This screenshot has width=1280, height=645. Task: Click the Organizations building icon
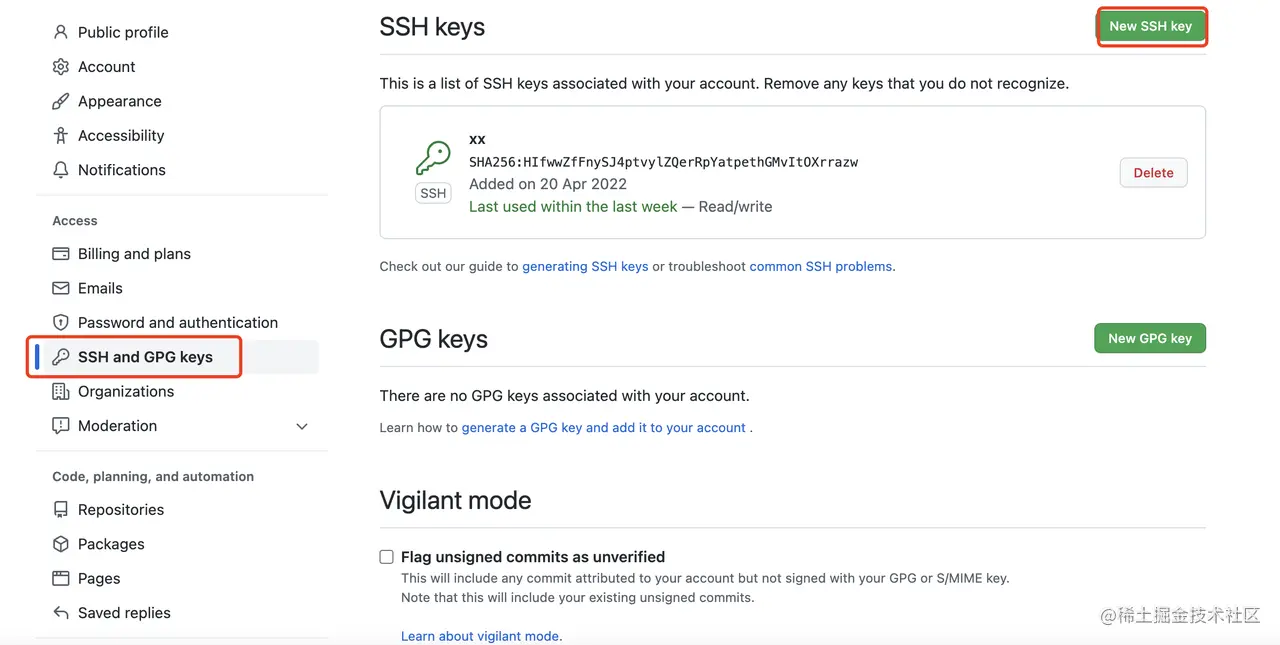[x=61, y=391]
